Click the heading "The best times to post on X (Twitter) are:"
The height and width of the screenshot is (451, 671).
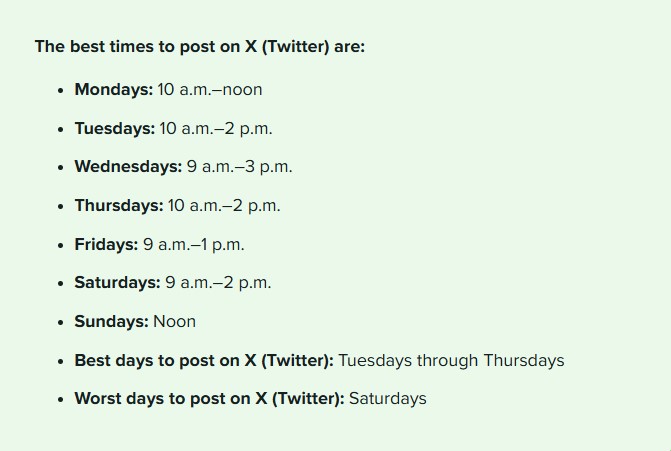coord(200,46)
